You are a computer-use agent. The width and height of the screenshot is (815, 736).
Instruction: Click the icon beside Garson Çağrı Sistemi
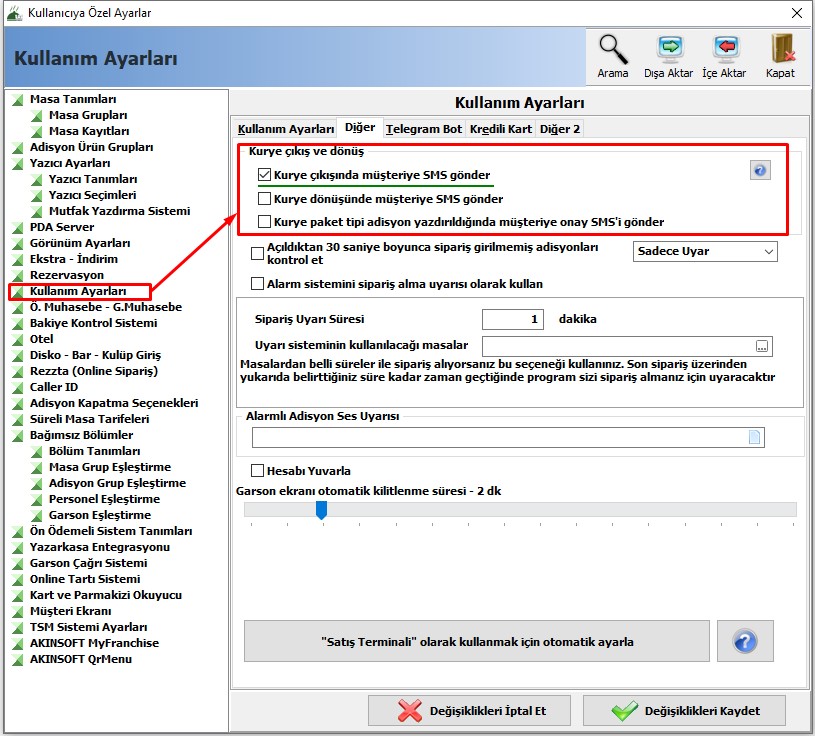[18, 563]
